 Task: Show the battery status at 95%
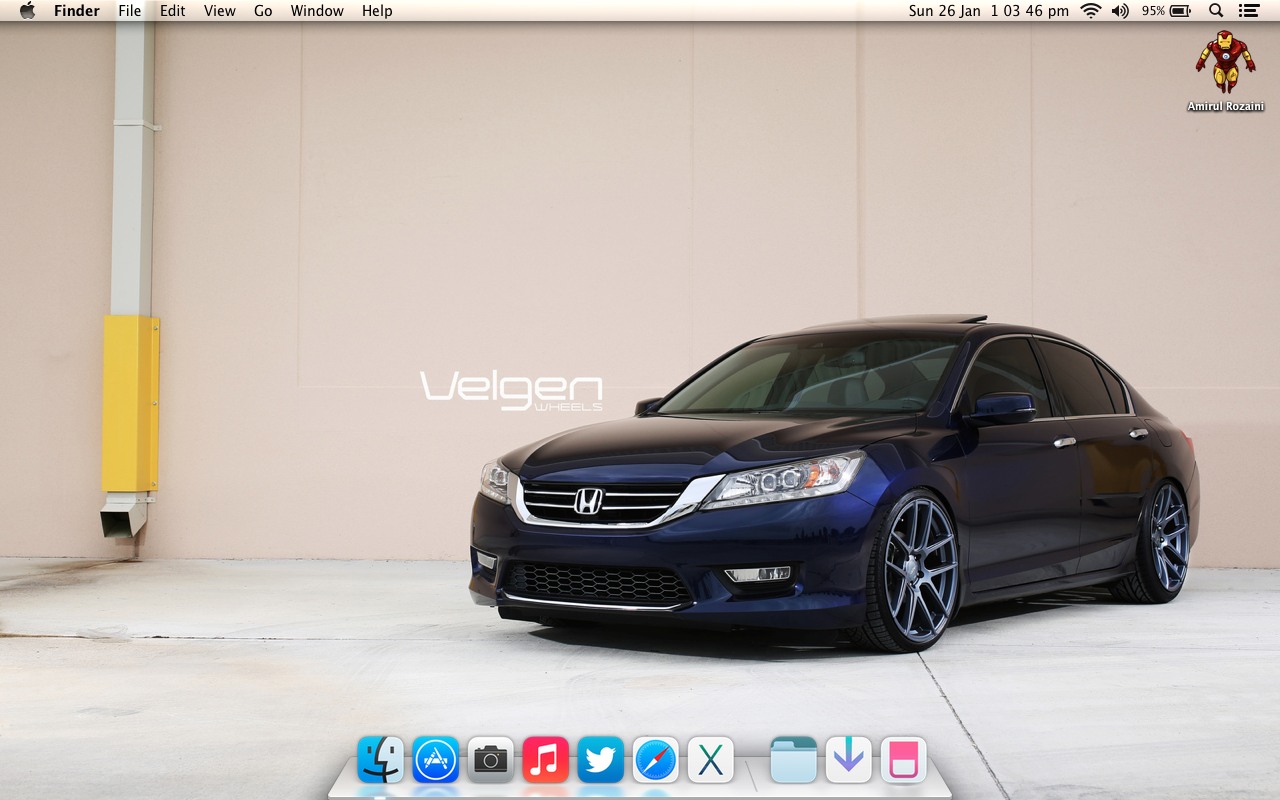[x=1166, y=11]
